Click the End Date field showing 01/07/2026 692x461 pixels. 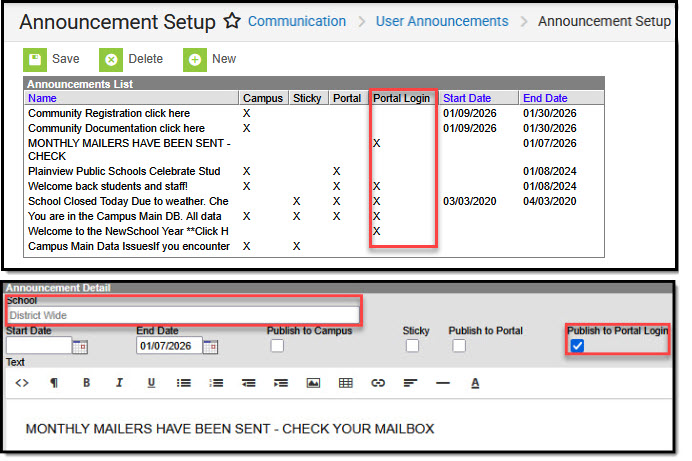tap(169, 346)
